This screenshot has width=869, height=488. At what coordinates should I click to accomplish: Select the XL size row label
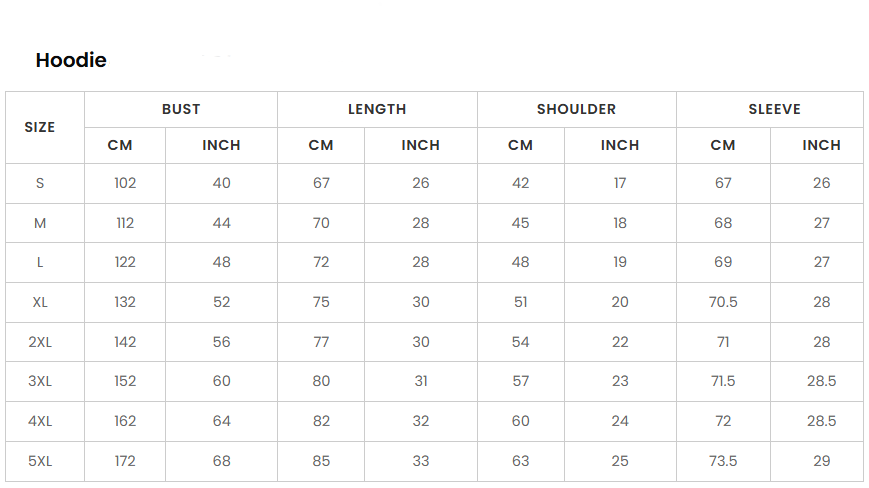pyautogui.click(x=40, y=302)
